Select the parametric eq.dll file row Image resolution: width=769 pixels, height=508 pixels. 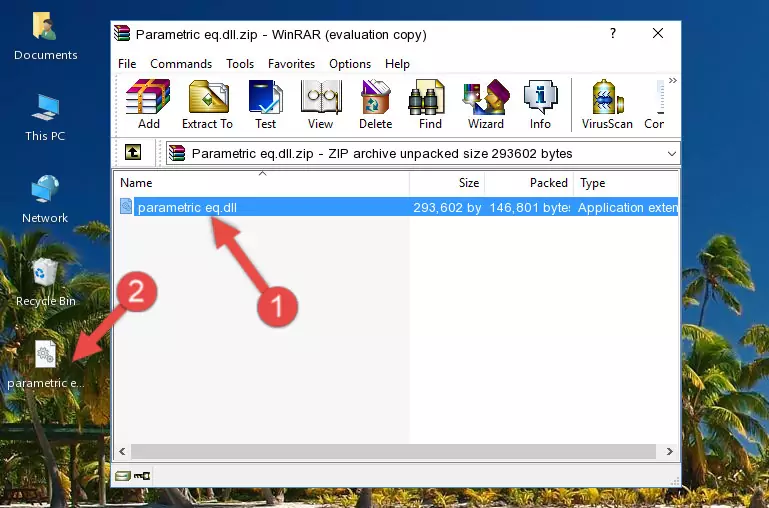pyautogui.click(x=397, y=207)
